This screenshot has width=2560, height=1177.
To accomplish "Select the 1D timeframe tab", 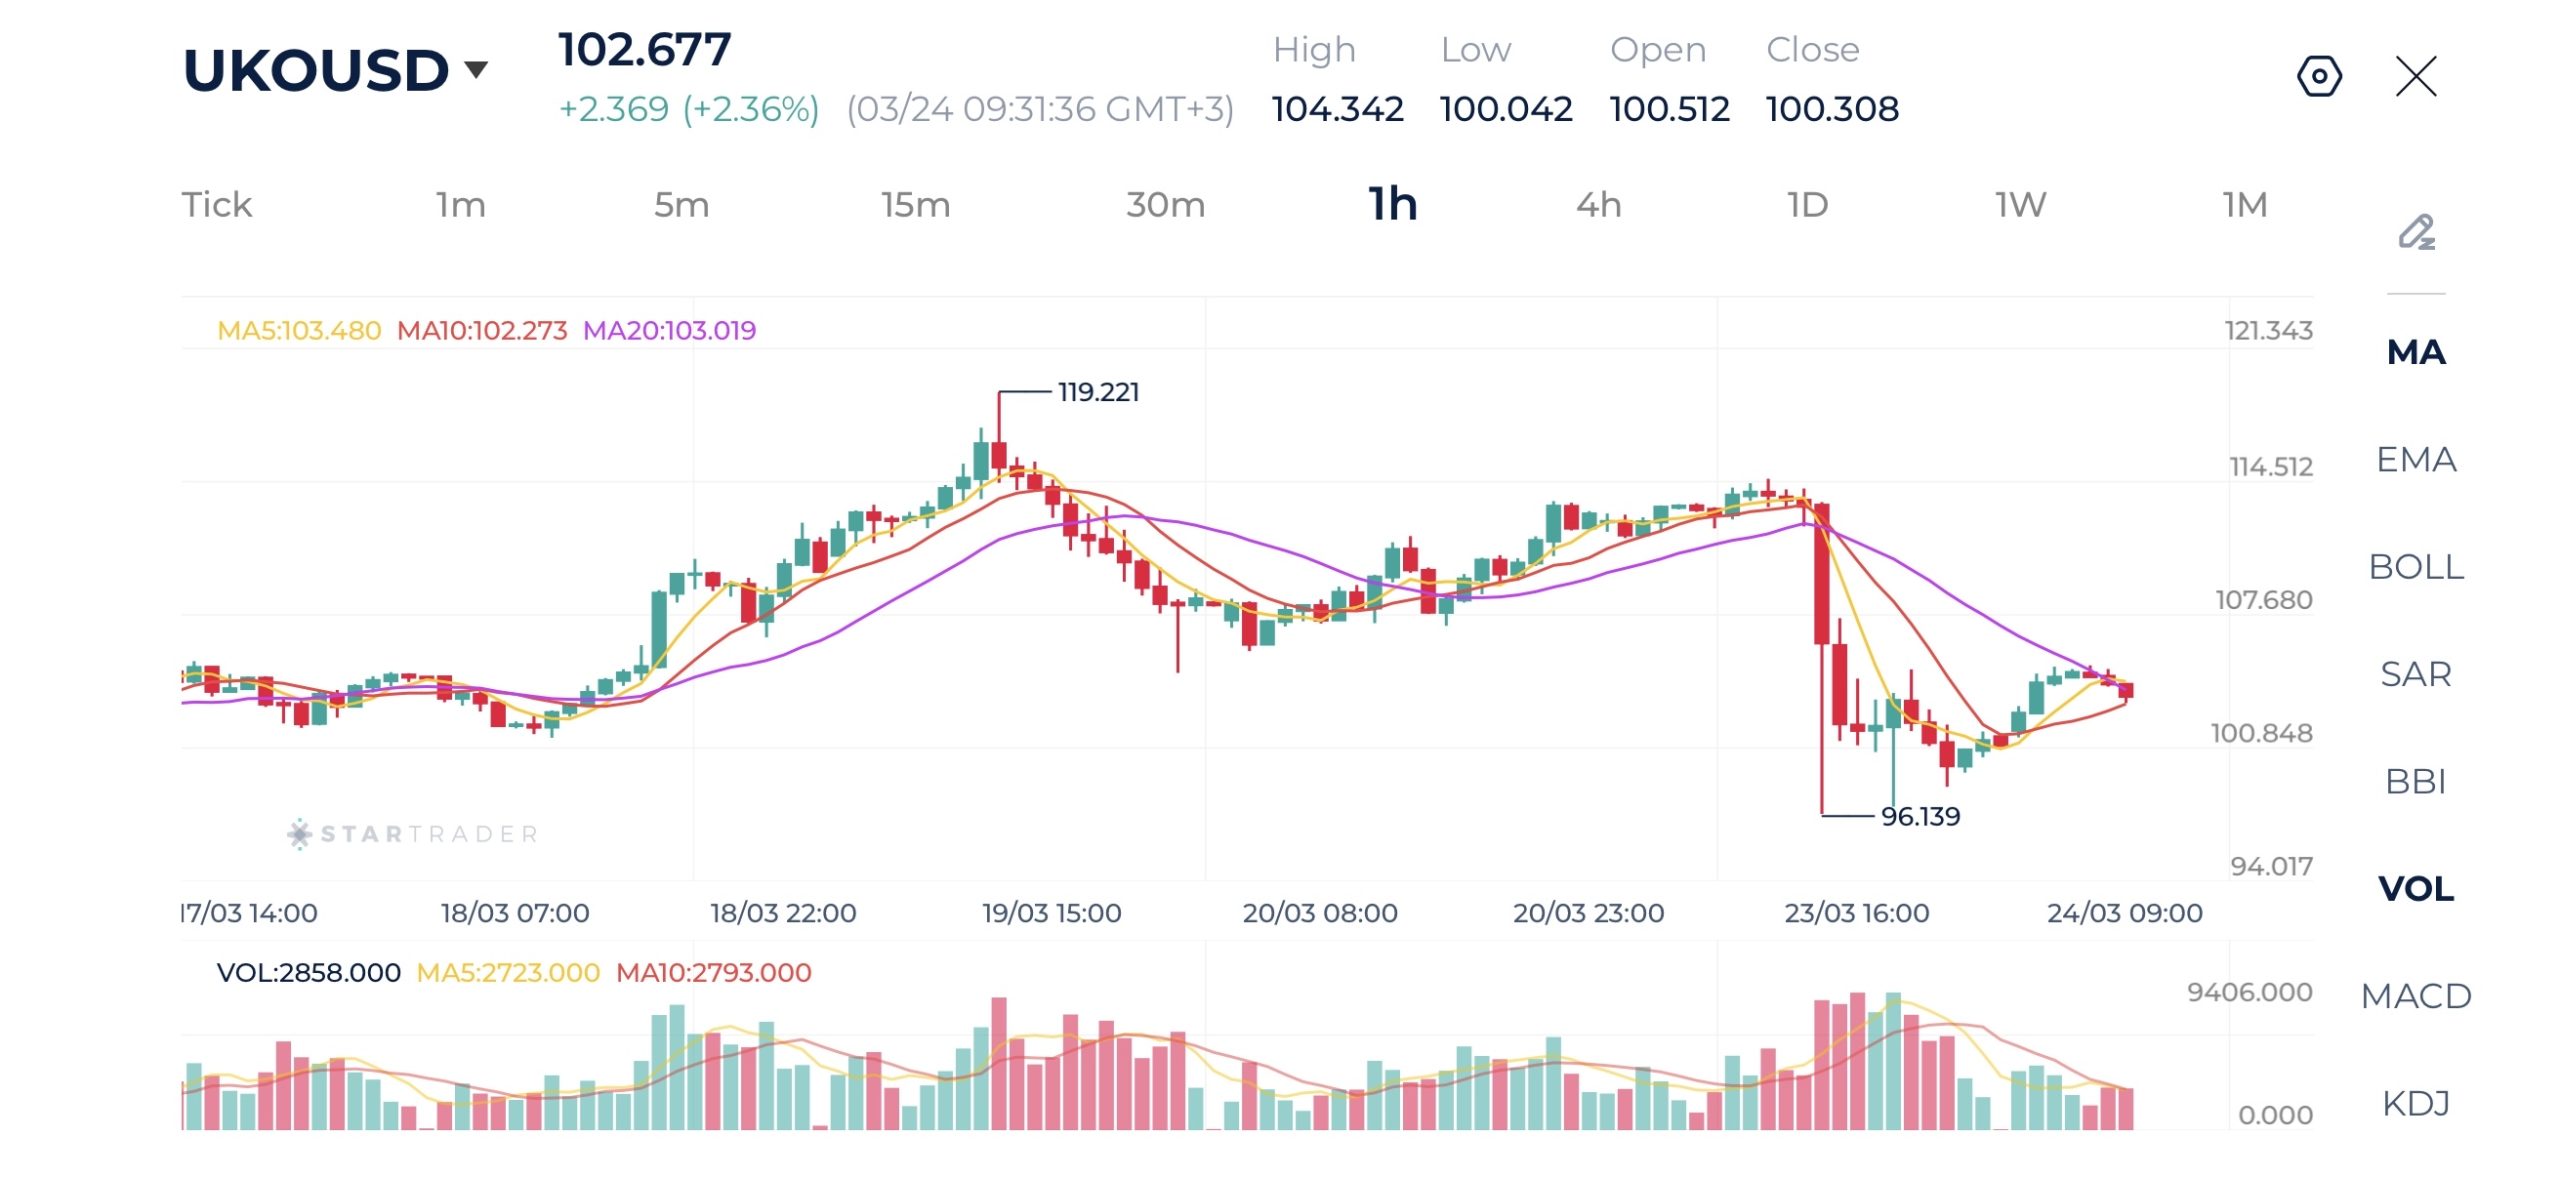I will point(1807,205).
